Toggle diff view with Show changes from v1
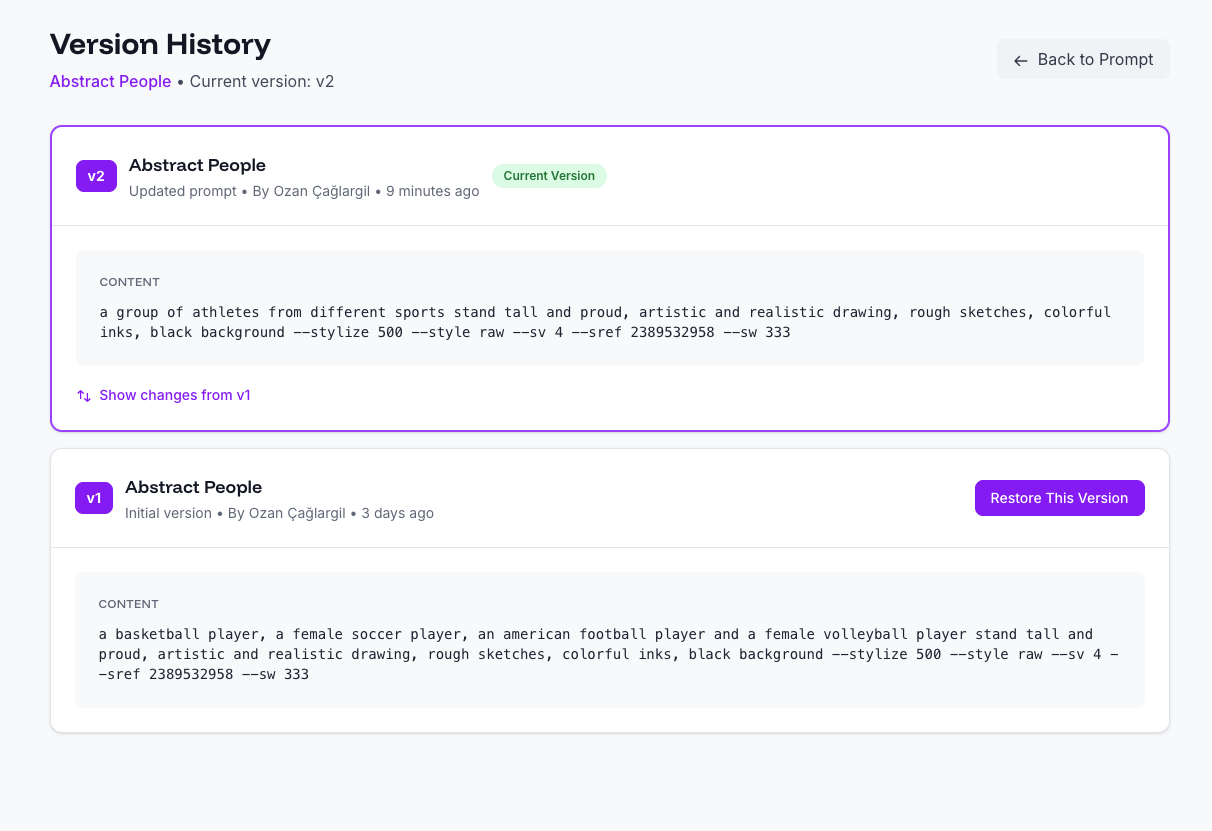Image resolution: width=1212 pixels, height=831 pixels. pyautogui.click(x=175, y=395)
